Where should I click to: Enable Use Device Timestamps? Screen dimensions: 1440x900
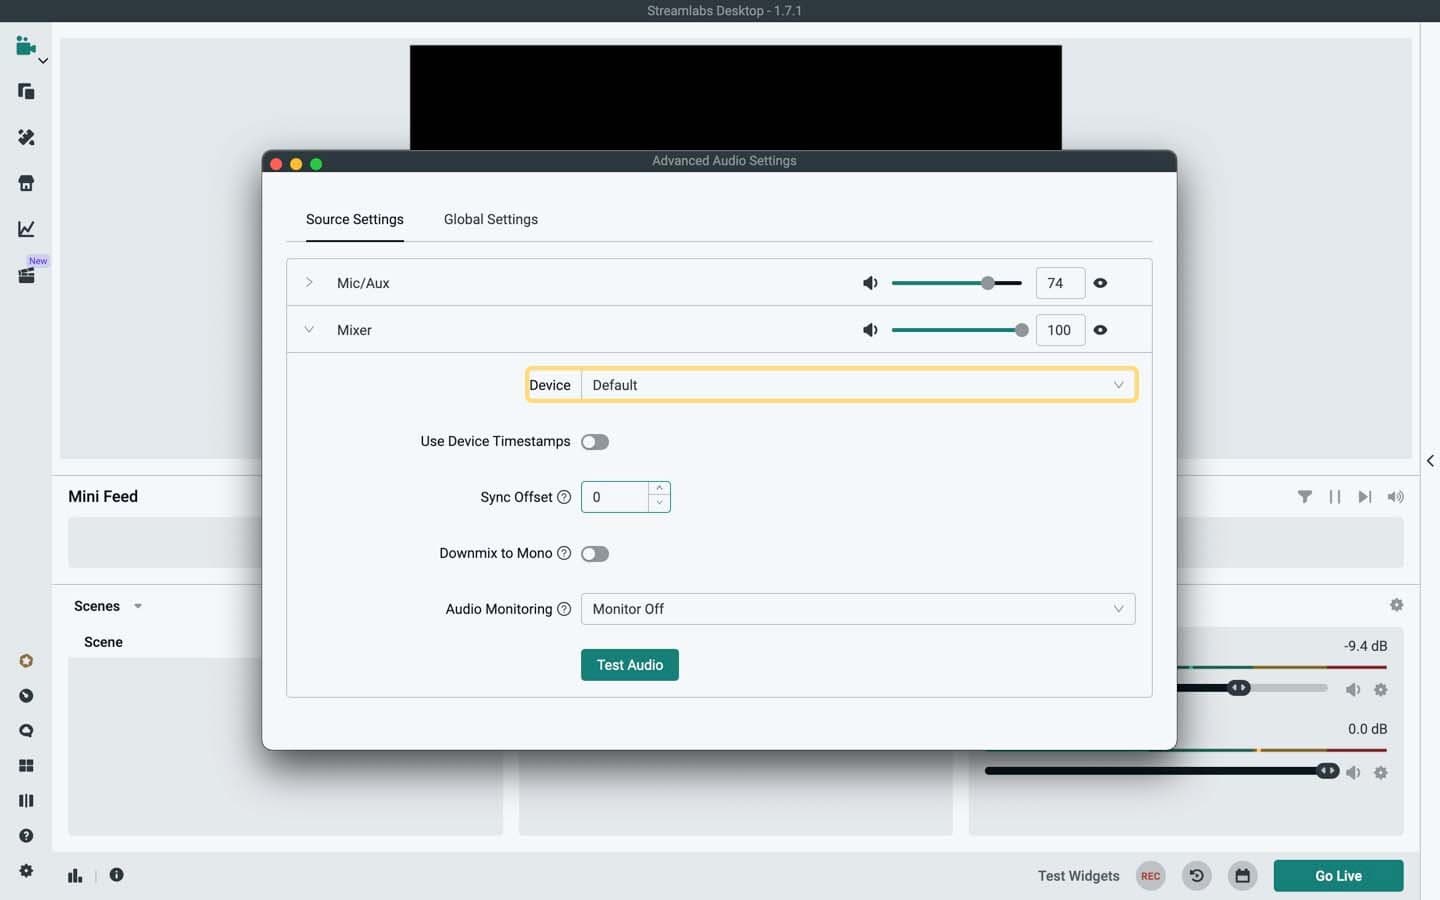[595, 441]
